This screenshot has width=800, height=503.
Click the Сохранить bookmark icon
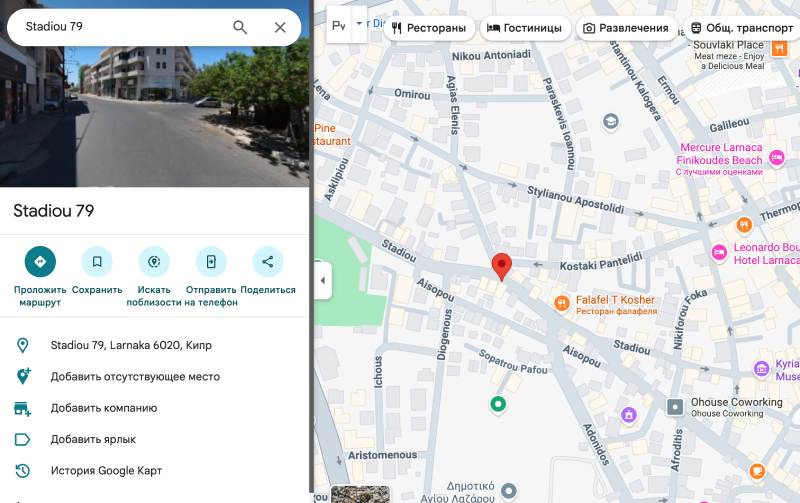coord(97,262)
